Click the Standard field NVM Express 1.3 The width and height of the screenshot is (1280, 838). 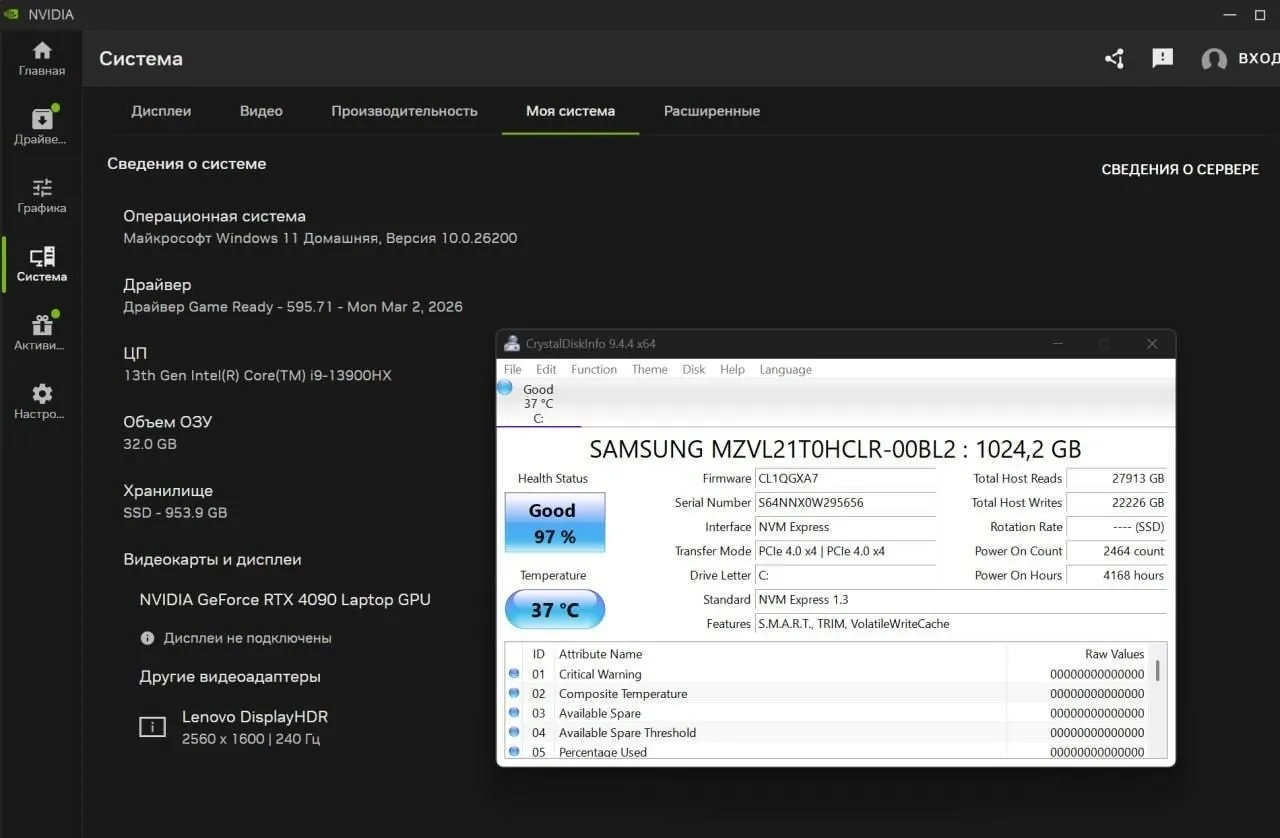(960, 600)
